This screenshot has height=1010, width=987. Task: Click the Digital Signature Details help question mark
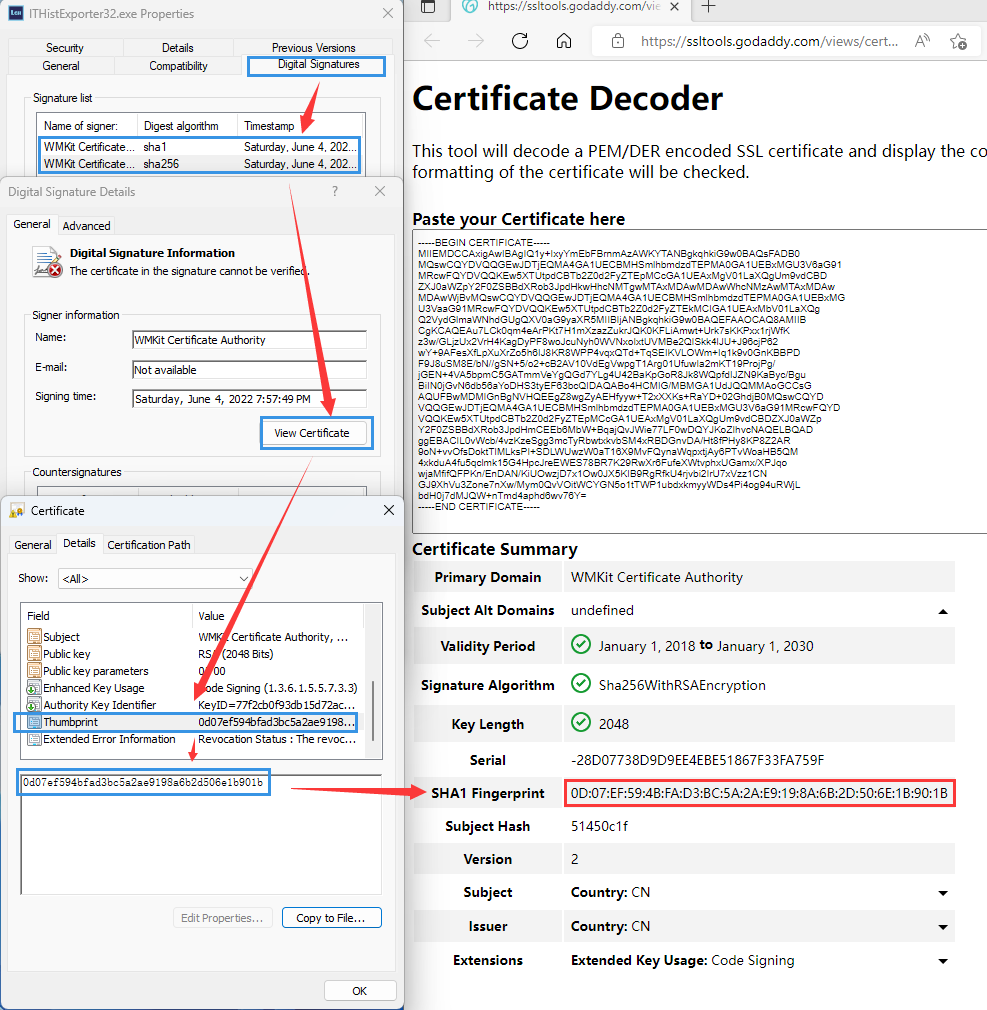[x=335, y=191]
